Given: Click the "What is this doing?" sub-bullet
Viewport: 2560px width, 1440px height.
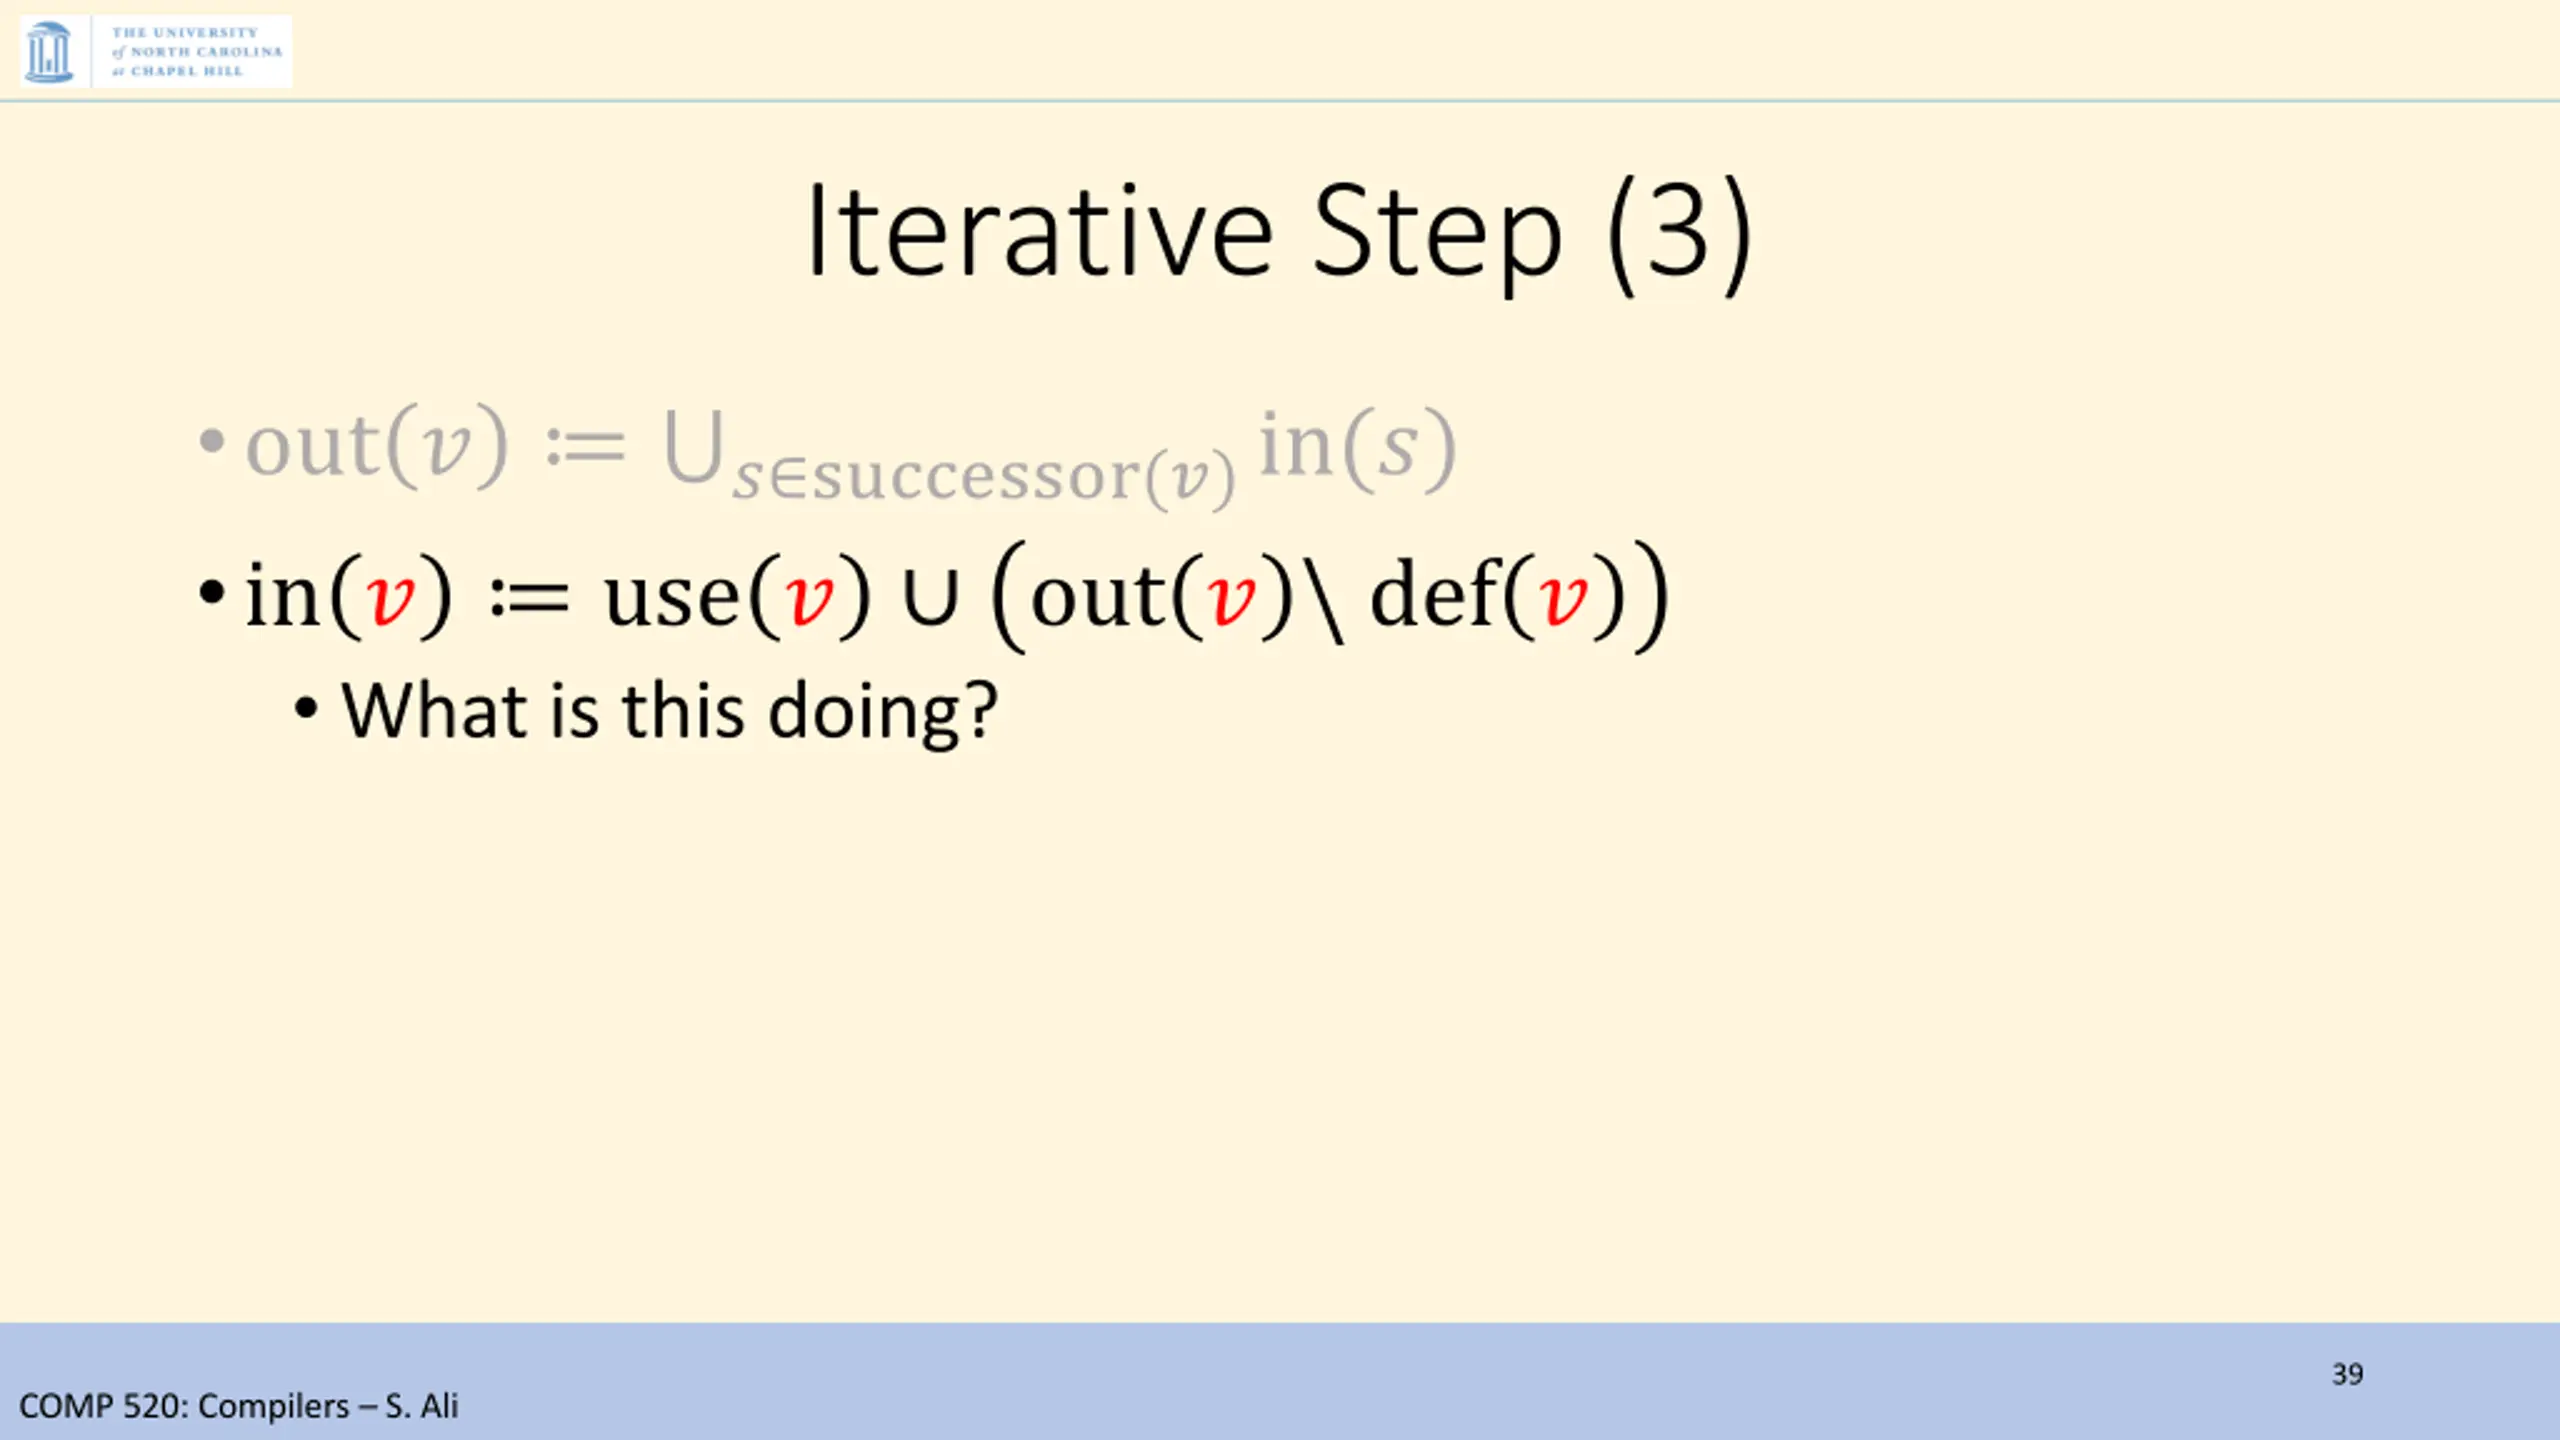Looking at the screenshot, I should point(669,711).
